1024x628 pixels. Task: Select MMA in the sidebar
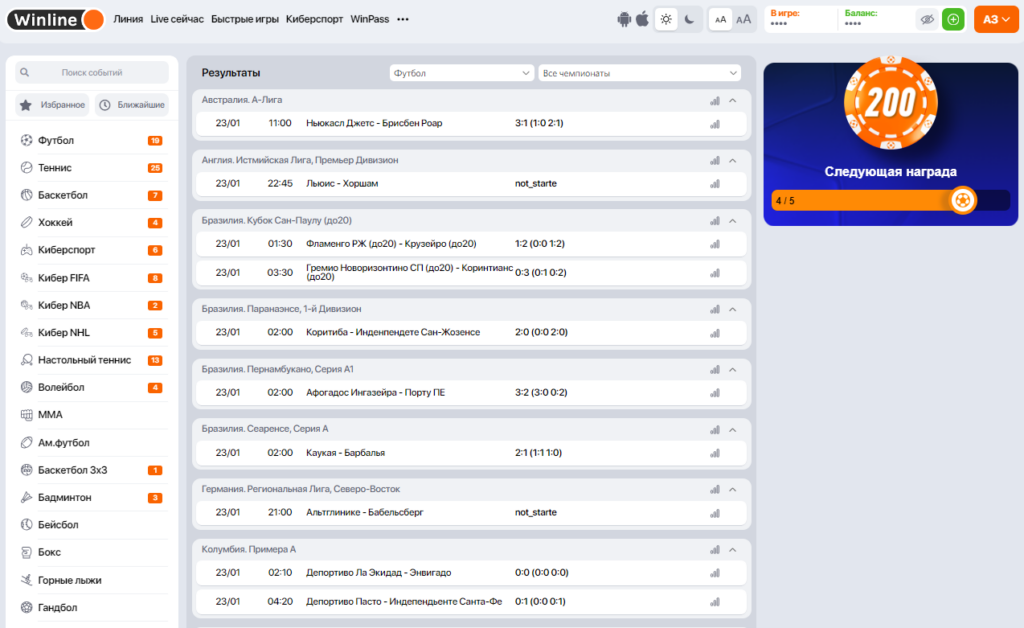[x=92, y=415]
